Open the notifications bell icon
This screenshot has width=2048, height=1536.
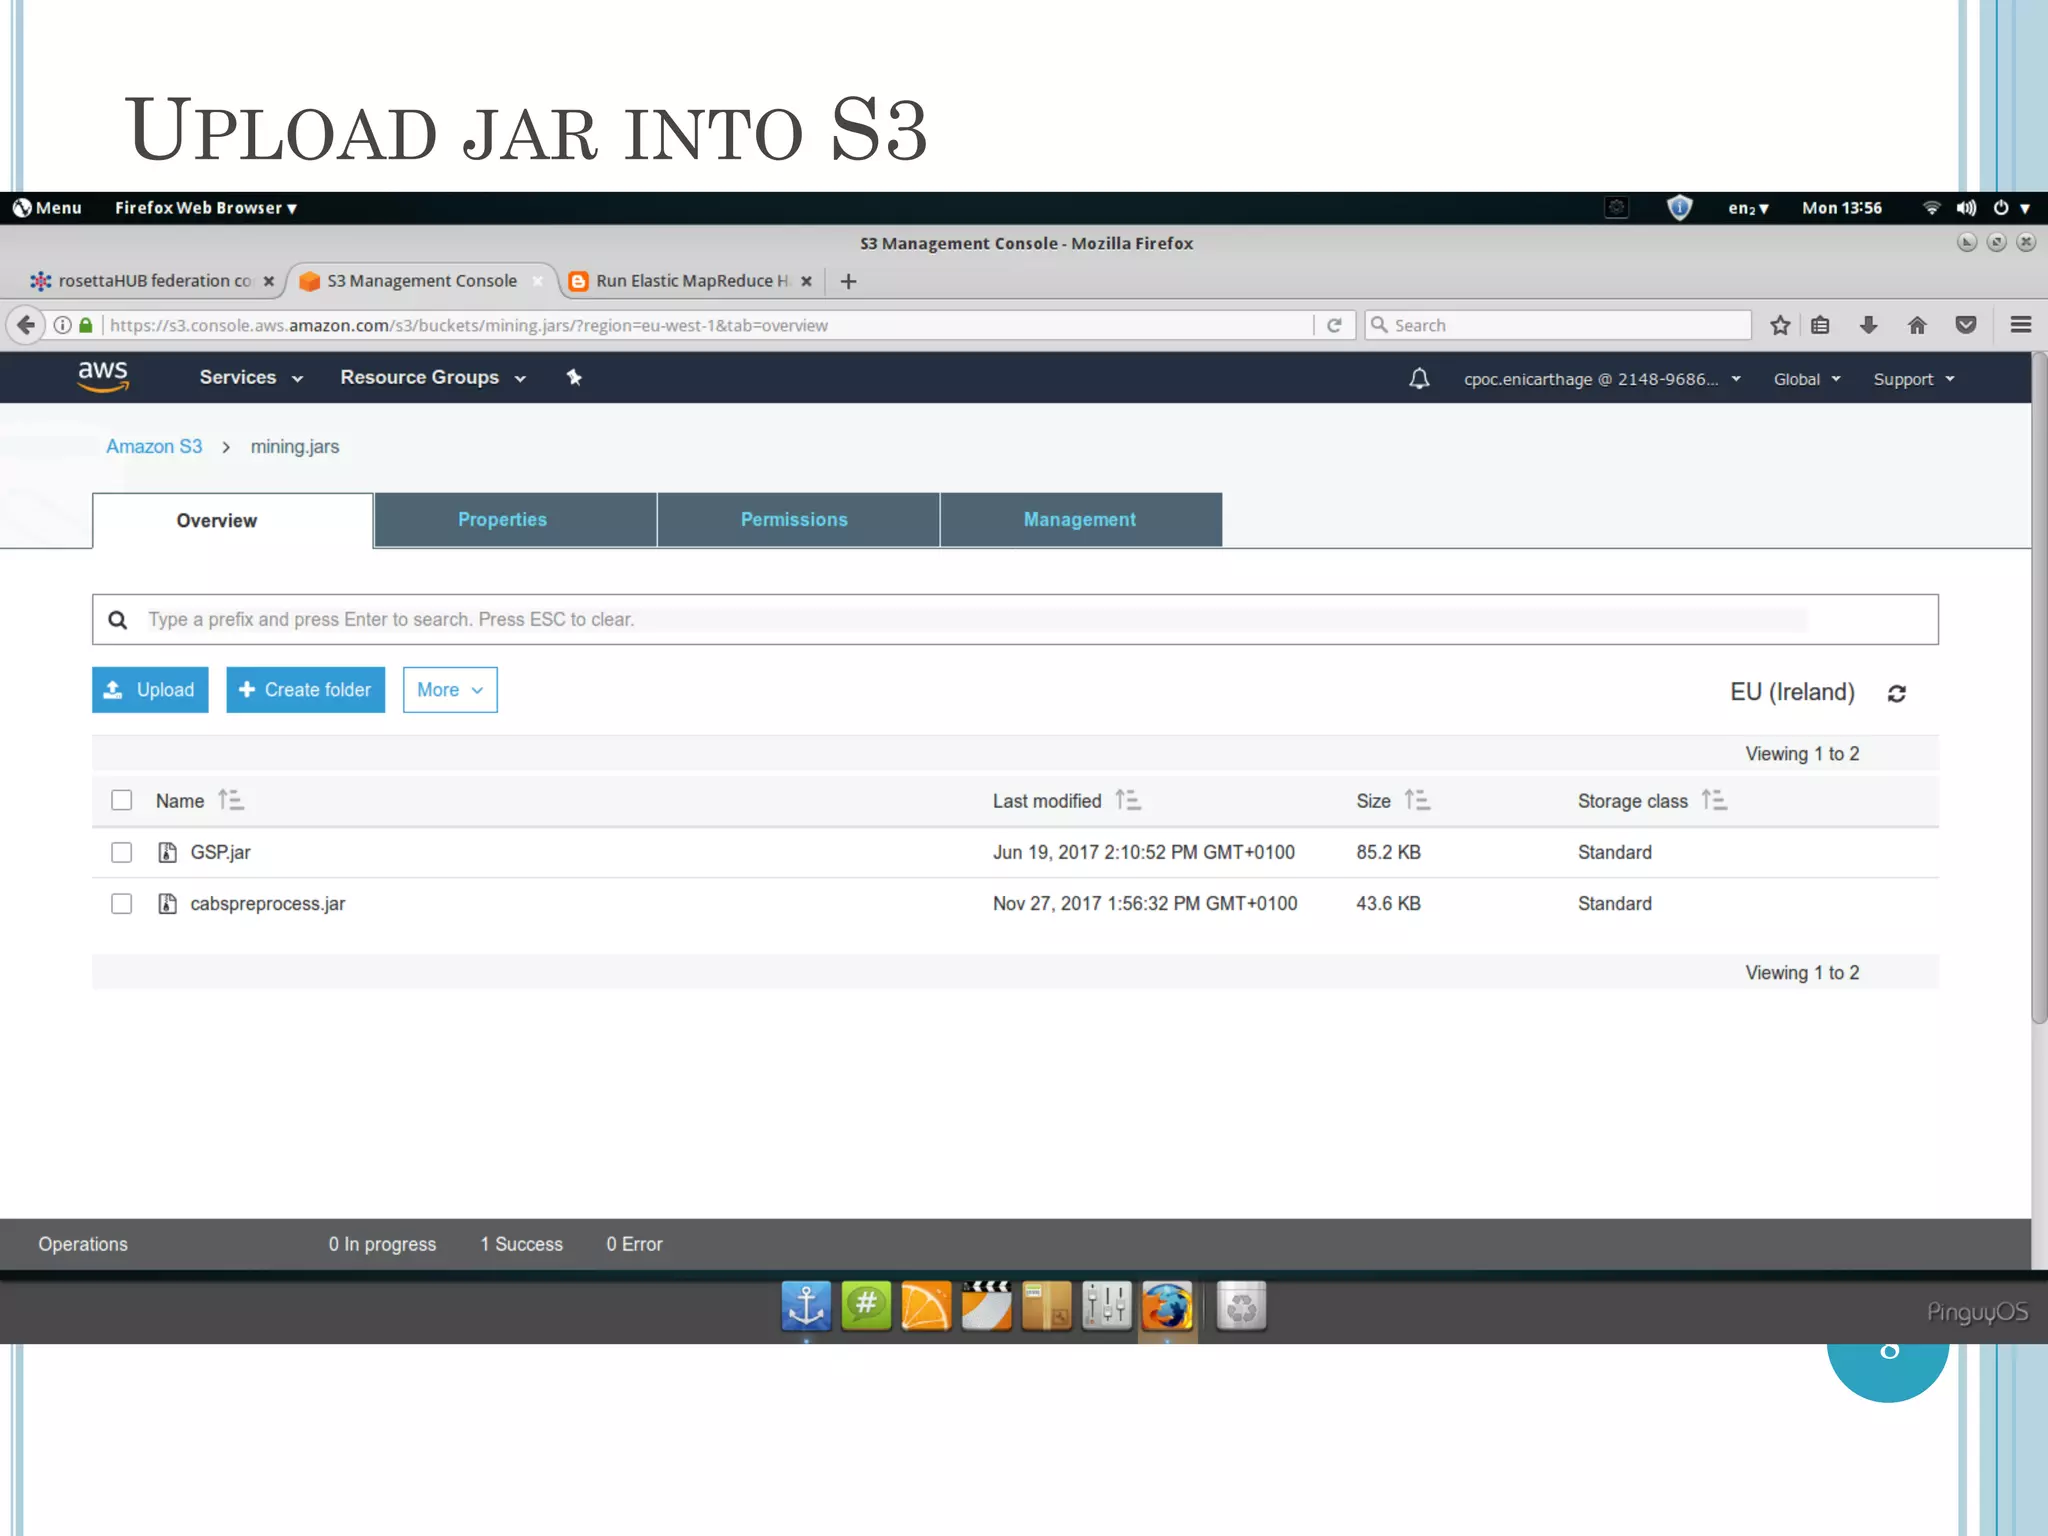coord(1419,379)
